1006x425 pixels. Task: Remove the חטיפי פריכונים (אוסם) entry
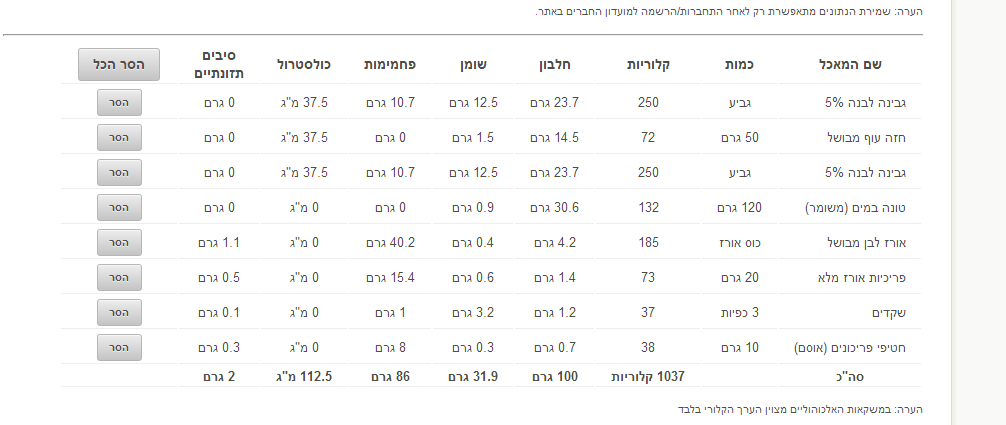click(119, 347)
